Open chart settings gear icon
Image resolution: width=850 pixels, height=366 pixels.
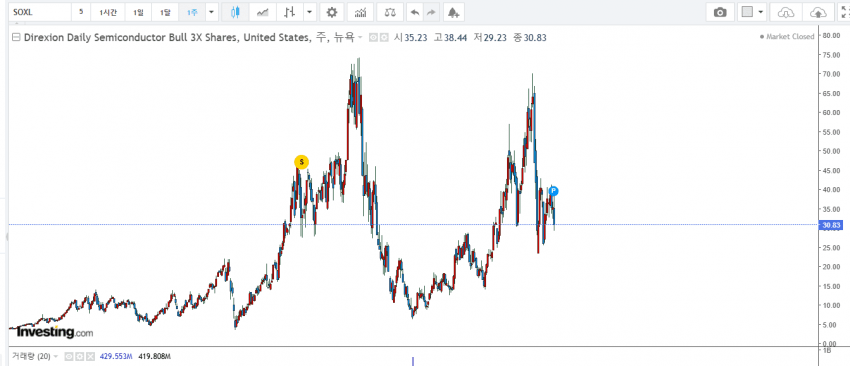[331, 12]
